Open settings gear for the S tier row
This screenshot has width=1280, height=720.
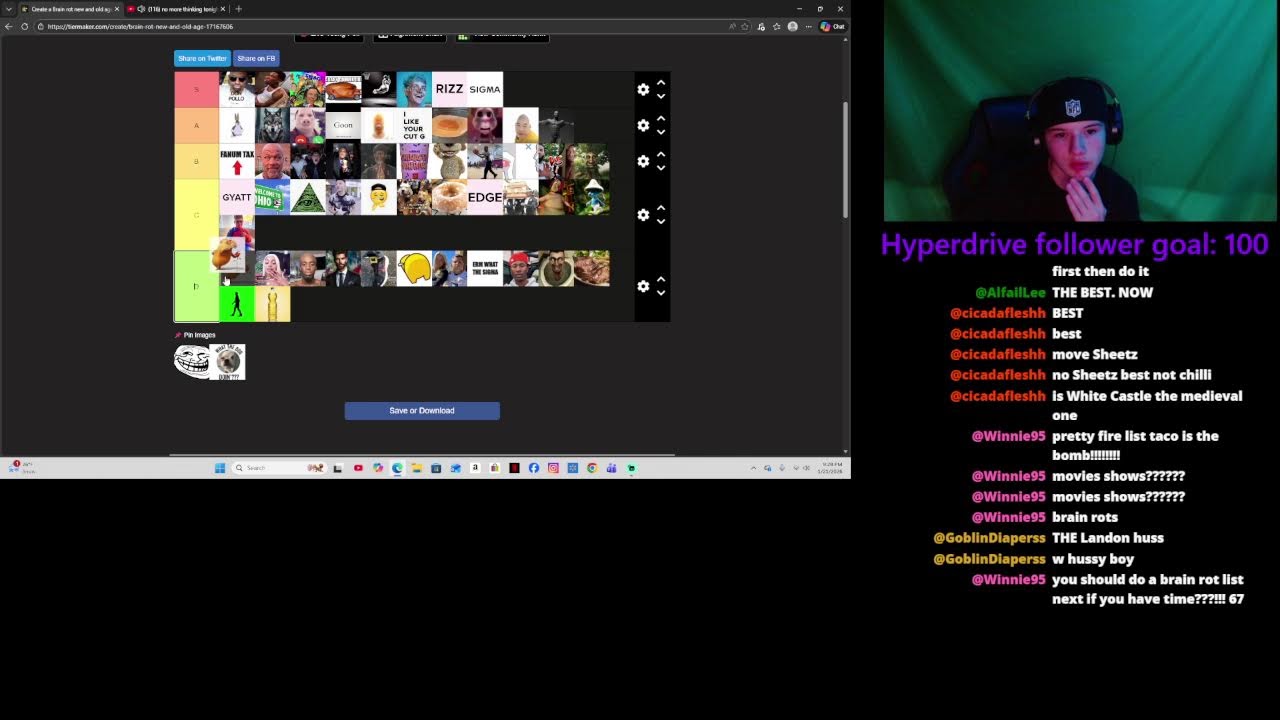tap(643, 89)
